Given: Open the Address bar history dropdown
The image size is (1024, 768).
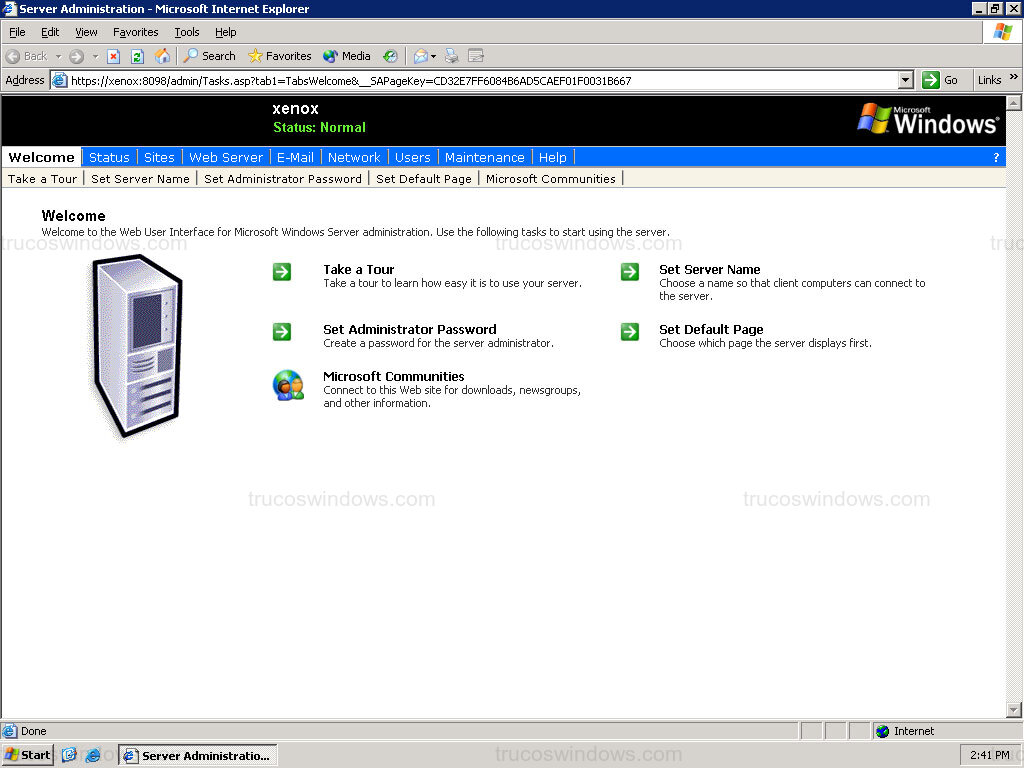Looking at the screenshot, I should pyautogui.click(x=904, y=80).
